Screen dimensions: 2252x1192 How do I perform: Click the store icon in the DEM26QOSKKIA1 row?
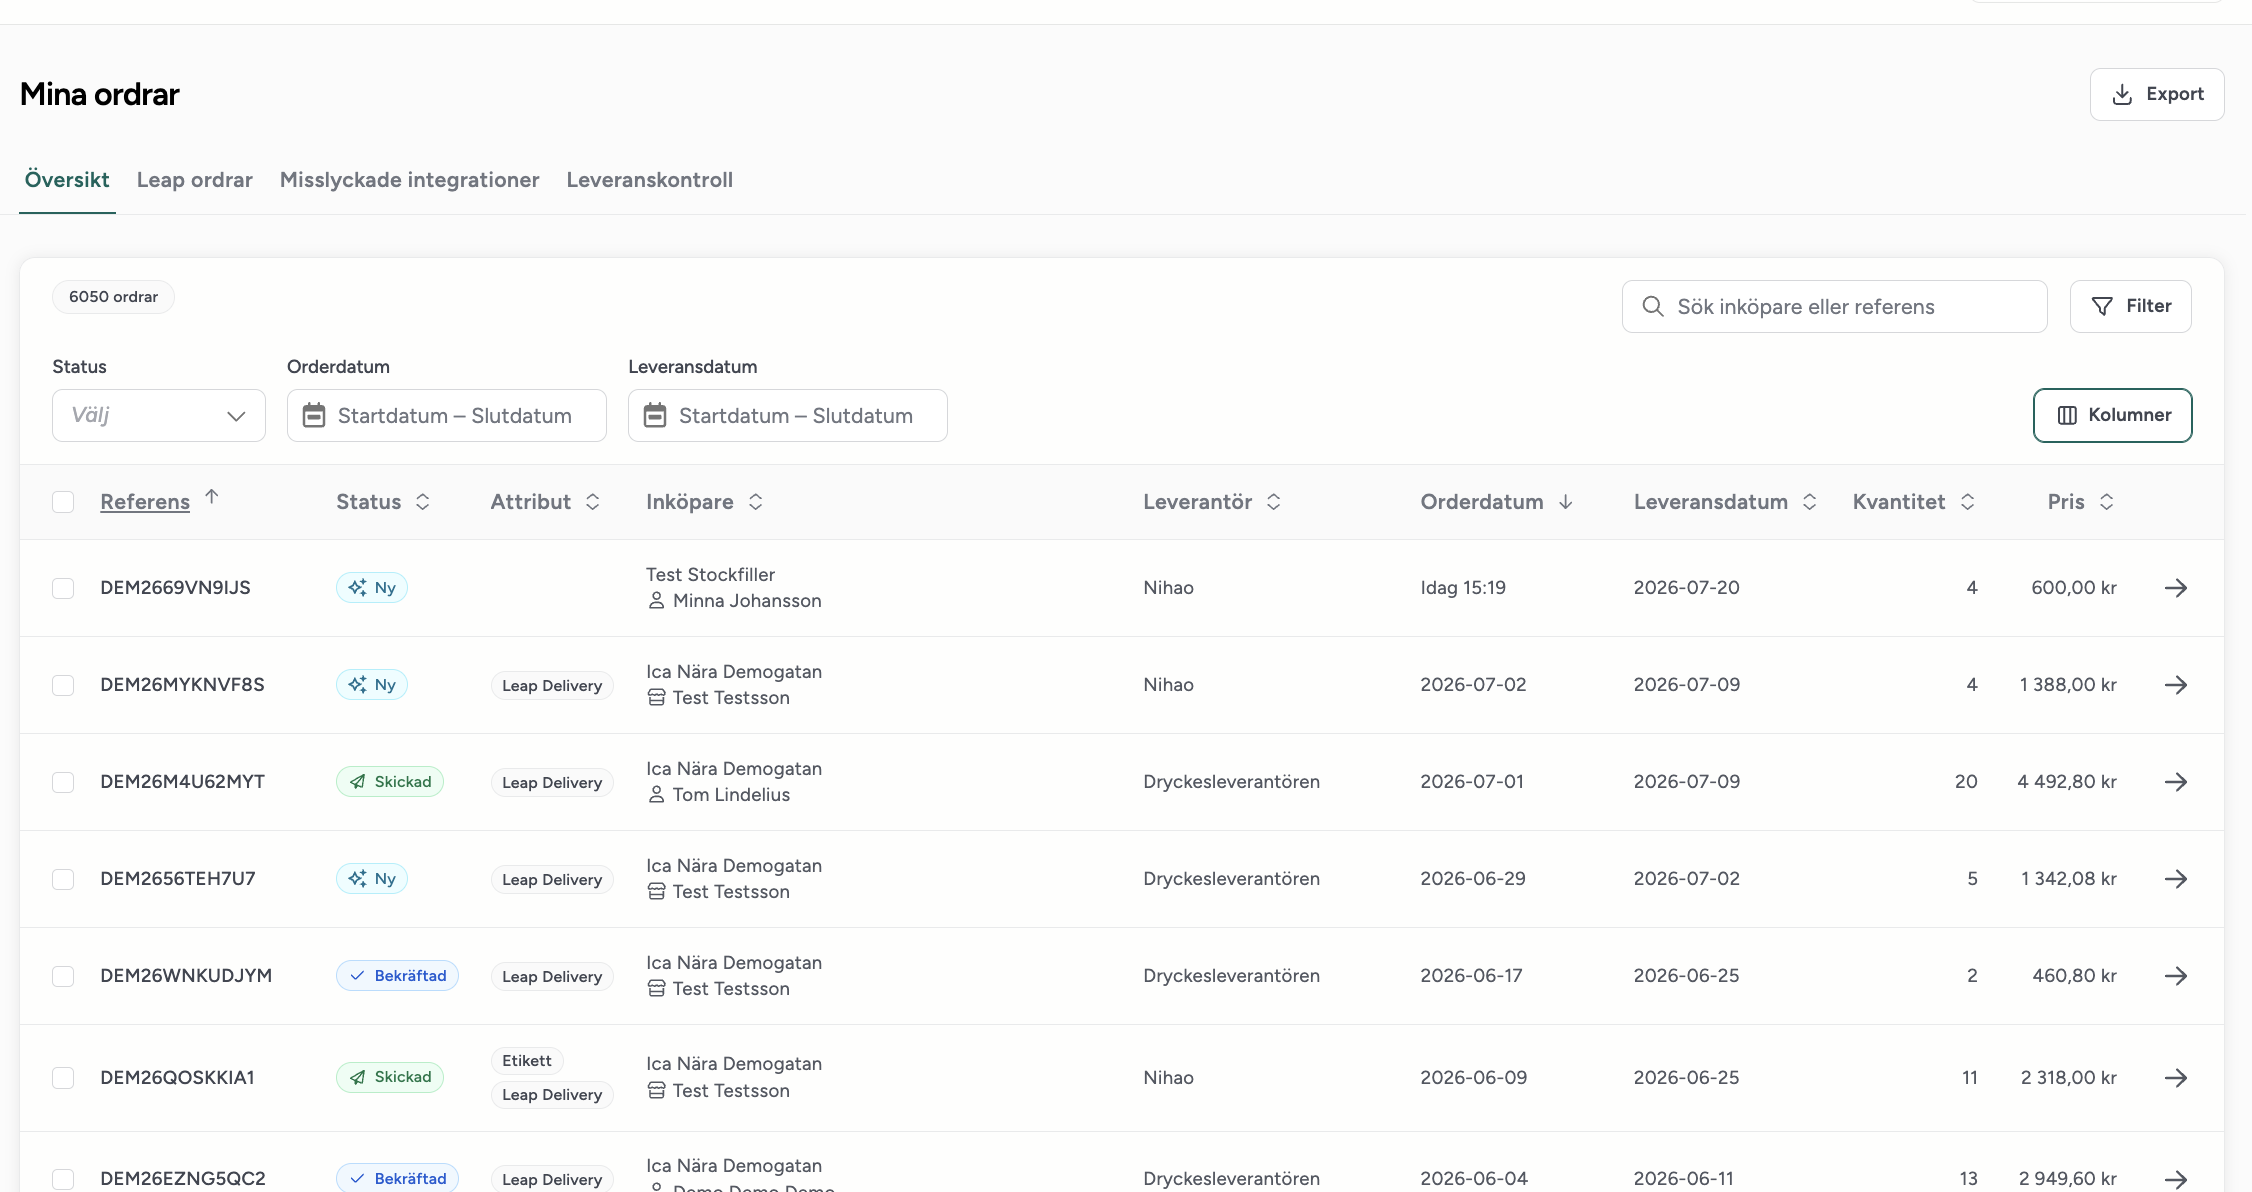point(656,1091)
